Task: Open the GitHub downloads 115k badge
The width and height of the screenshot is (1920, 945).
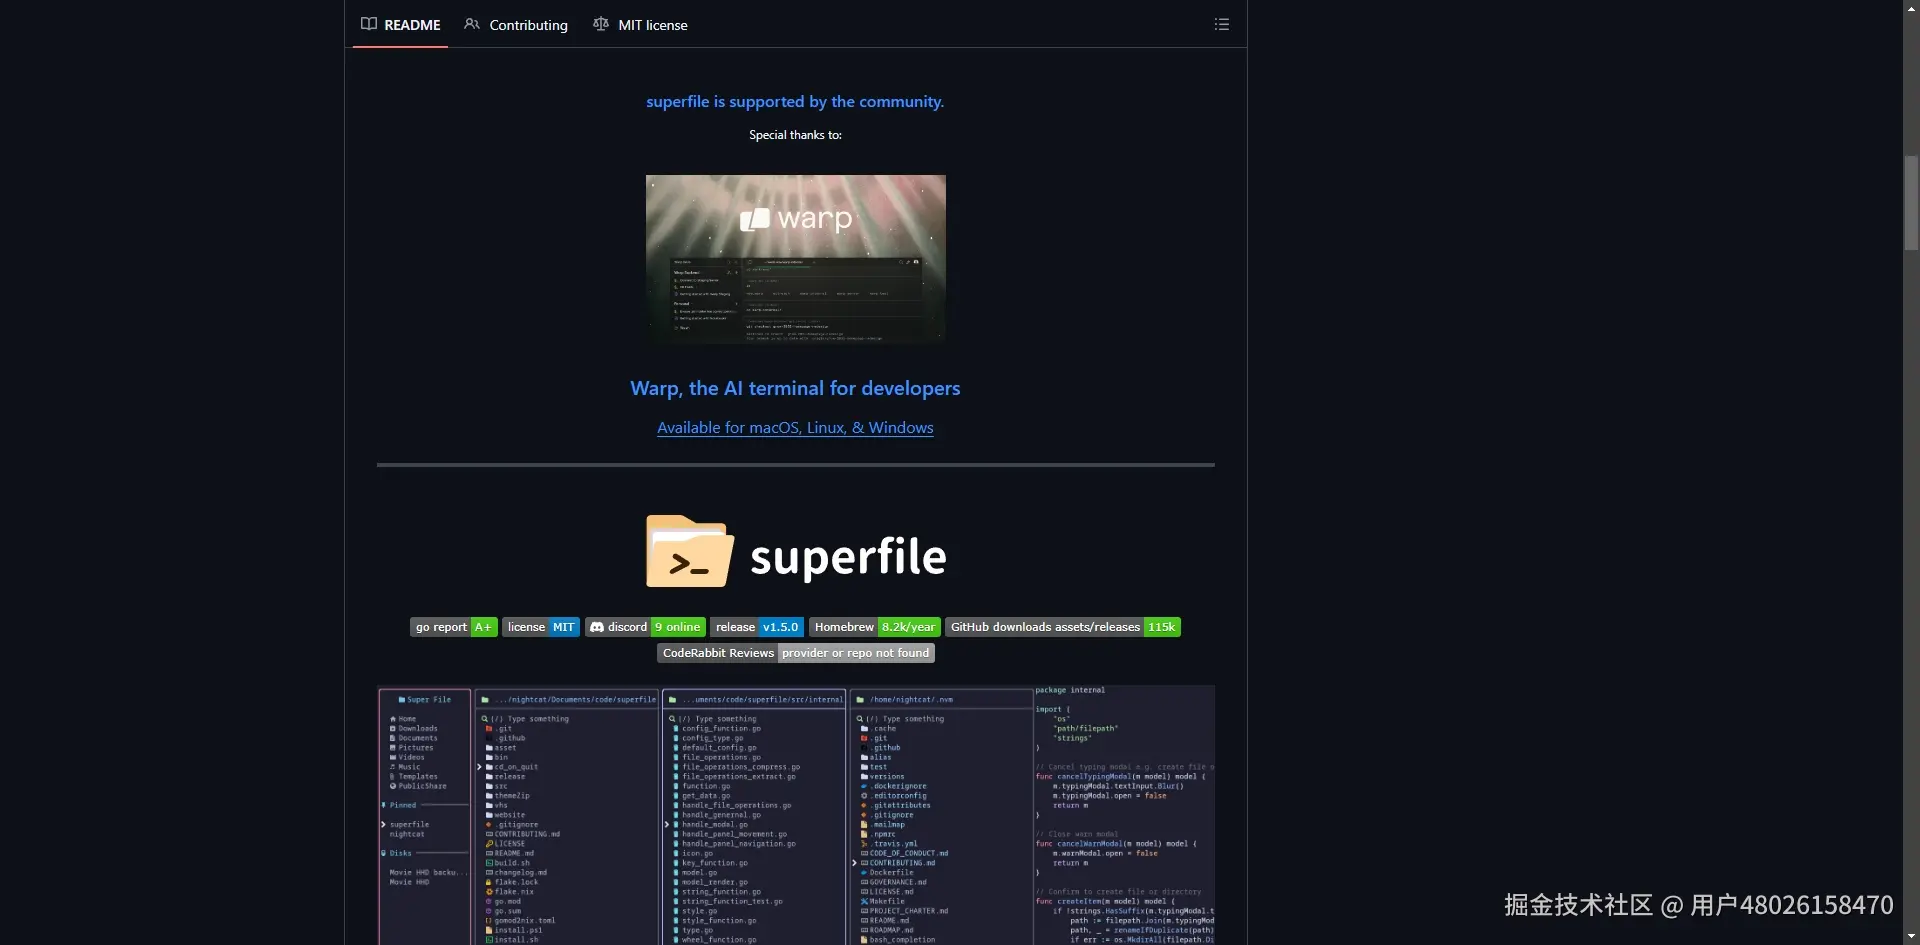Action: pos(1063,627)
